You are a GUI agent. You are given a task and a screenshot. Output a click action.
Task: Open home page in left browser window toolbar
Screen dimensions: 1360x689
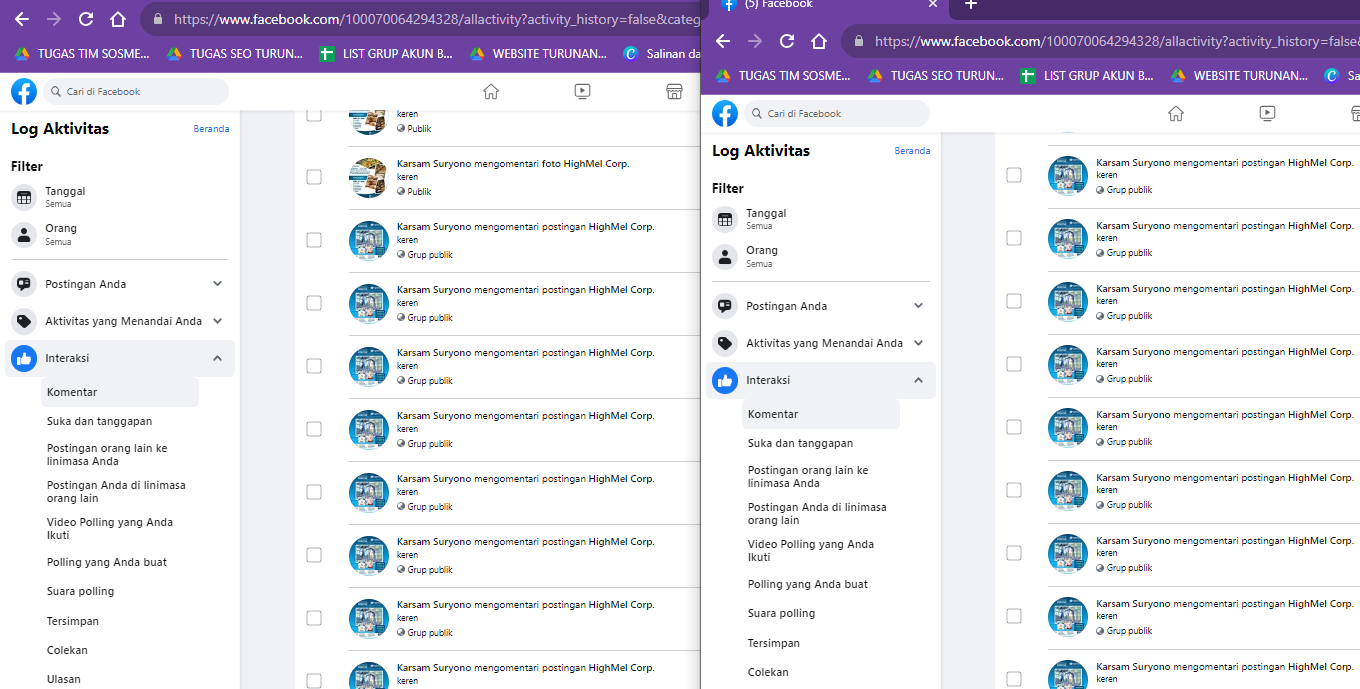(118, 19)
